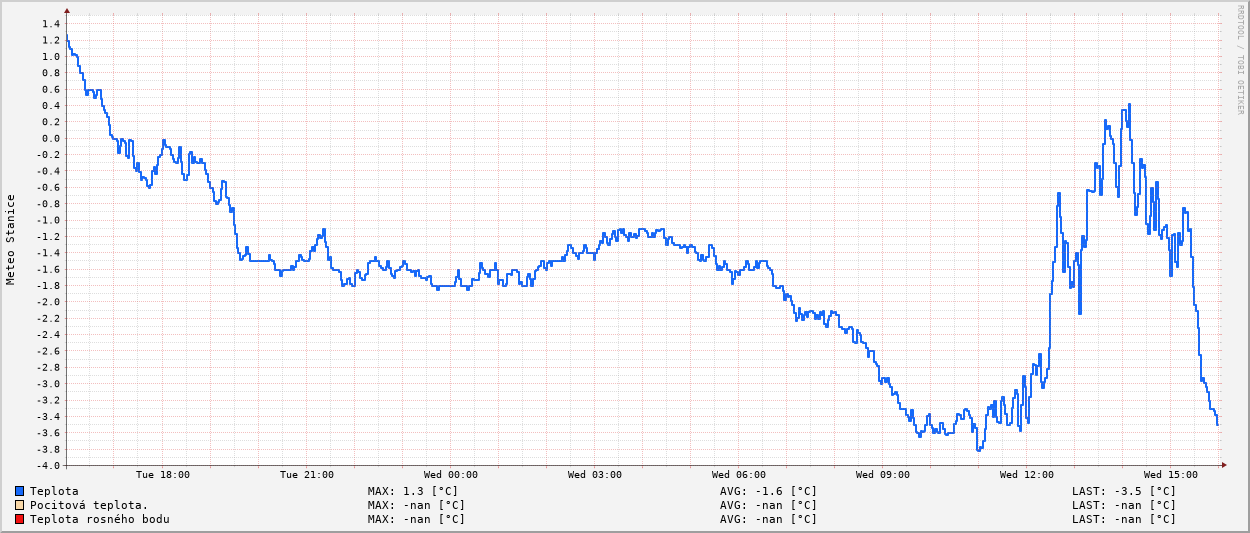Image resolution: width=1250 pixels, height=533 pixels.
Task: Click the peach Pocitová teplota legend swatch
Action: point(19,505)
